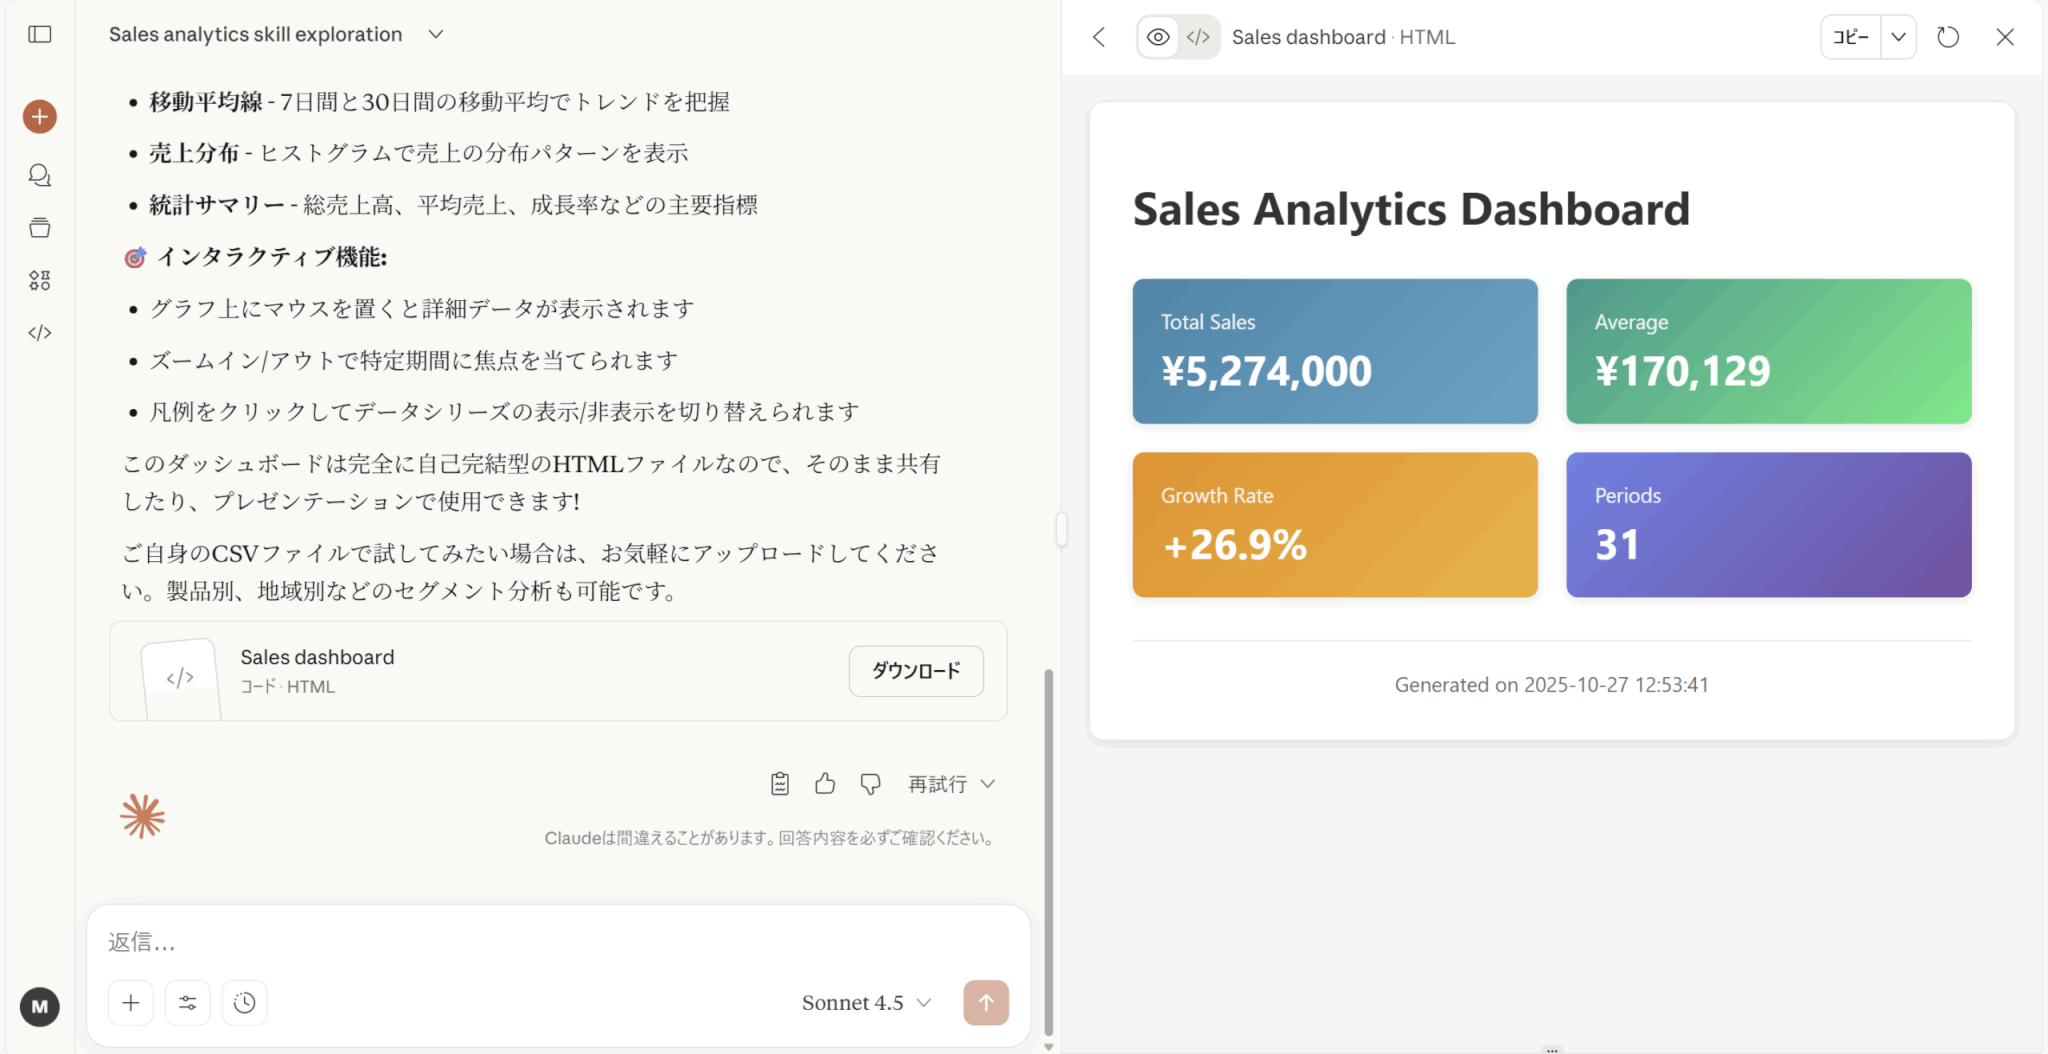The height and width of the screenshot is (1054, 2048).
Task: Open the conversation title dropdown menu
Action: coord(436,35)
